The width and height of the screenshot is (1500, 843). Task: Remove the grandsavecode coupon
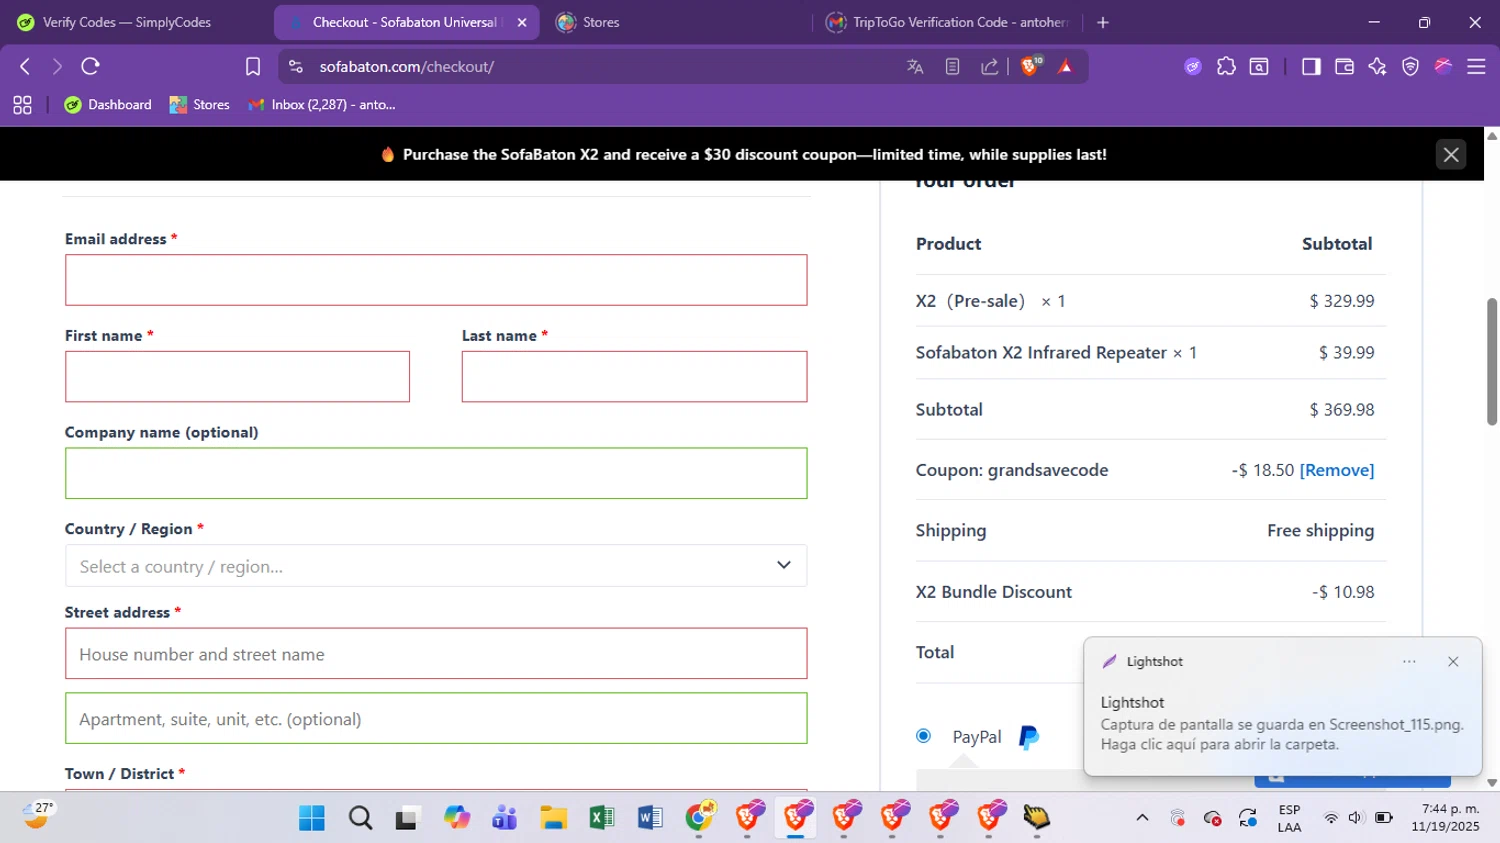click(x=1337, y=470)
